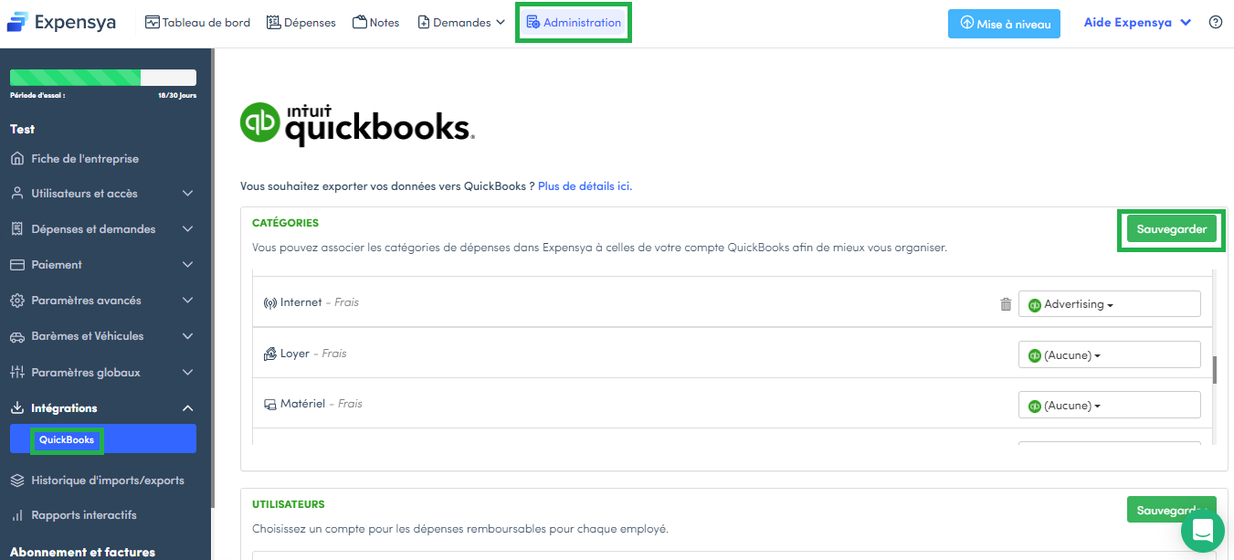Click the Administration icon in top bar
Screen dimensions: 1234x560
coord(533,22)
